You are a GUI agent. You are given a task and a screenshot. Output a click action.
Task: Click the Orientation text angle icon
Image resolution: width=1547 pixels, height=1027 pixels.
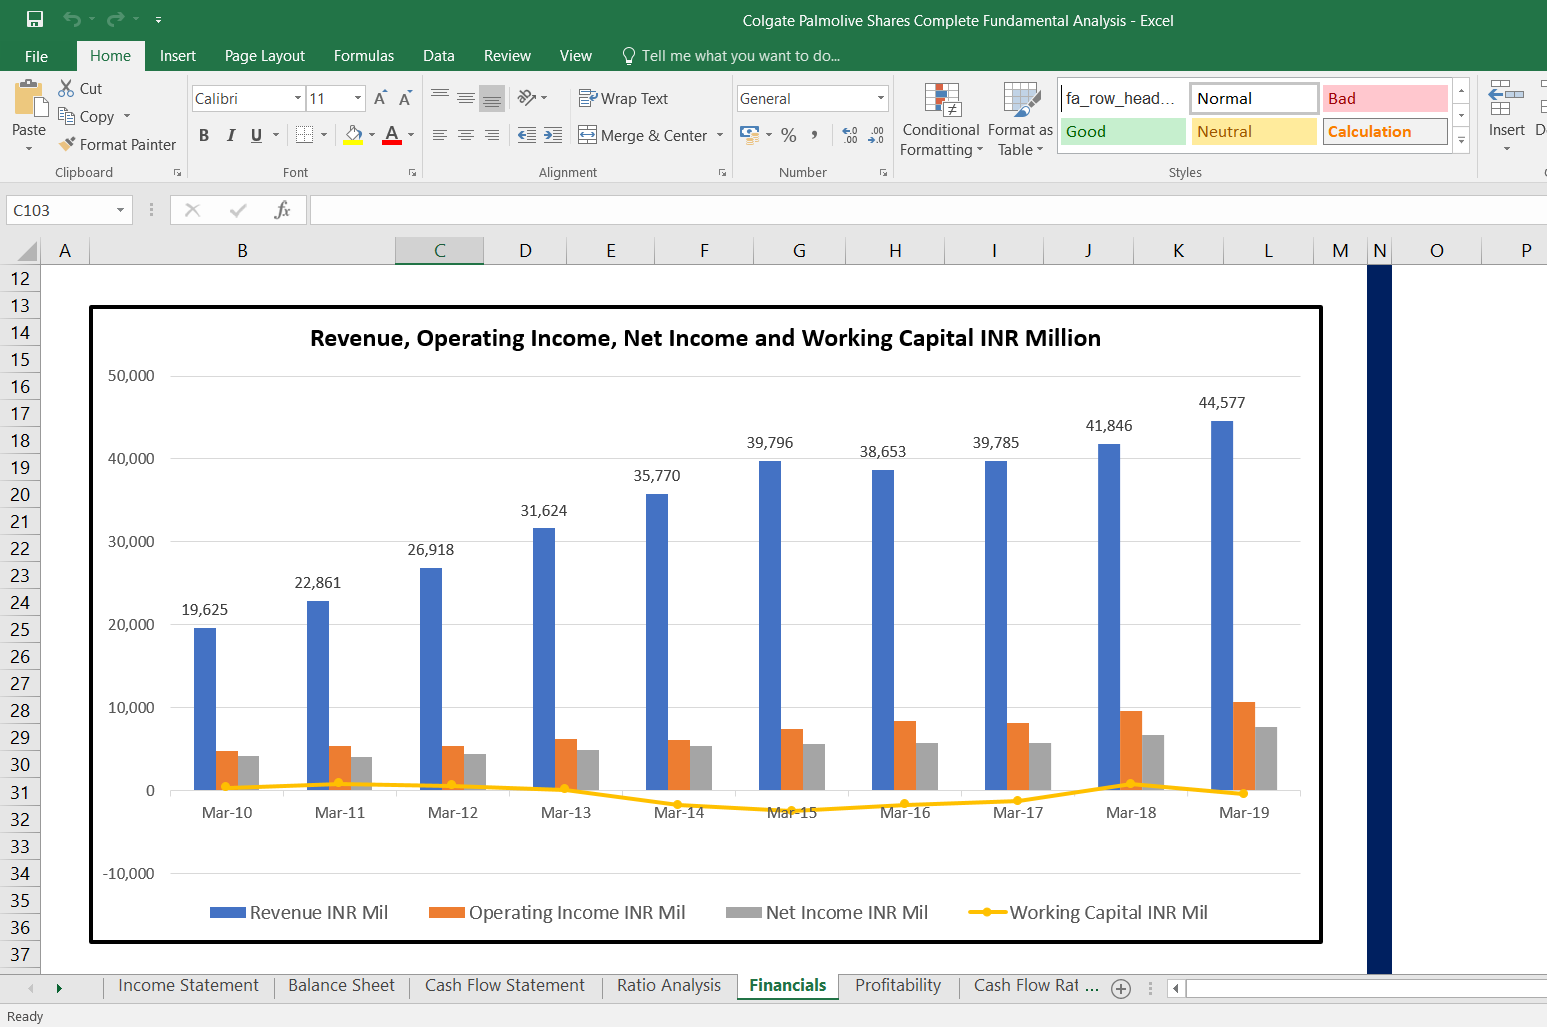click(527, 97)
